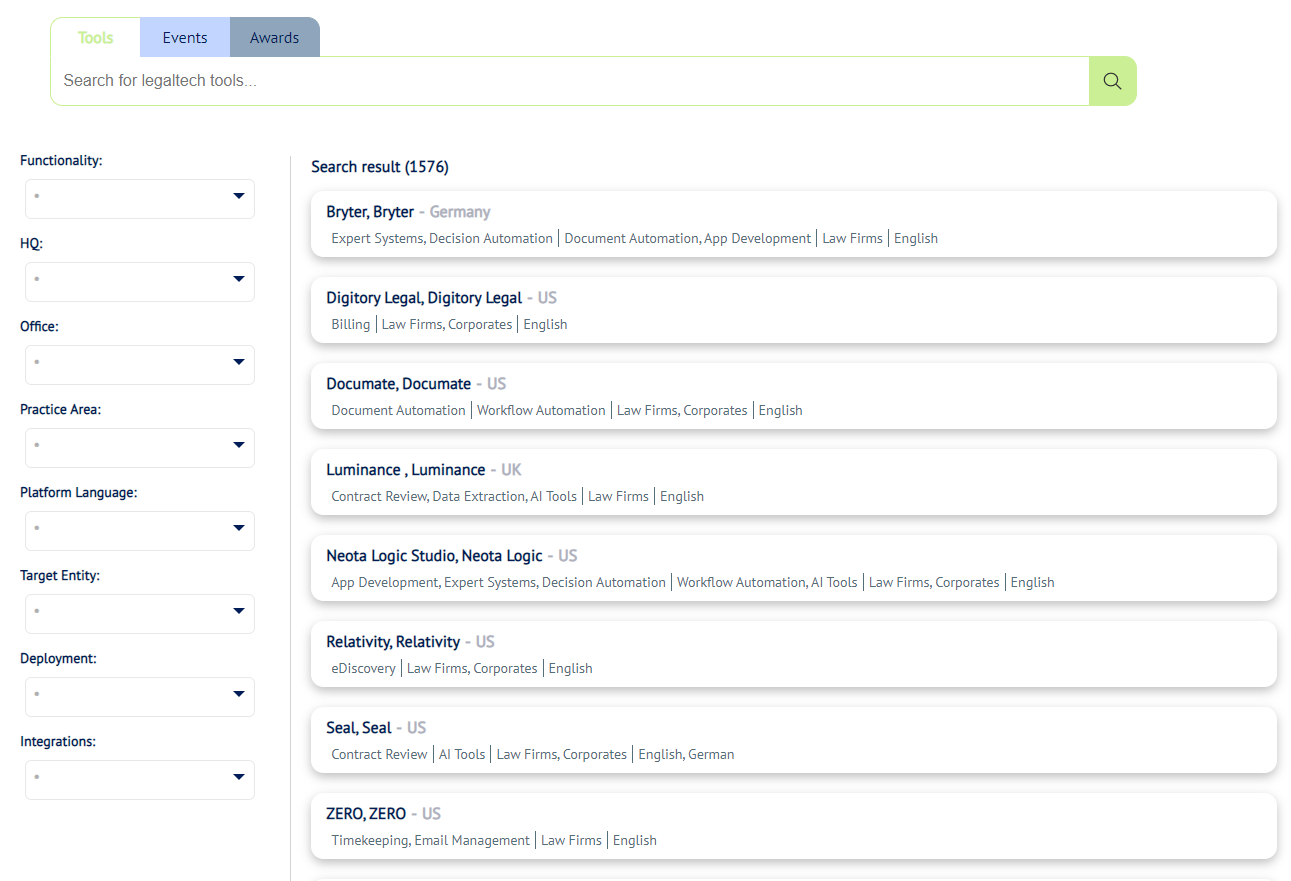The height and width of the screenshot is (881, 1291).
Task: Open the HQ dropdown
Action: [x=140, y=282]
